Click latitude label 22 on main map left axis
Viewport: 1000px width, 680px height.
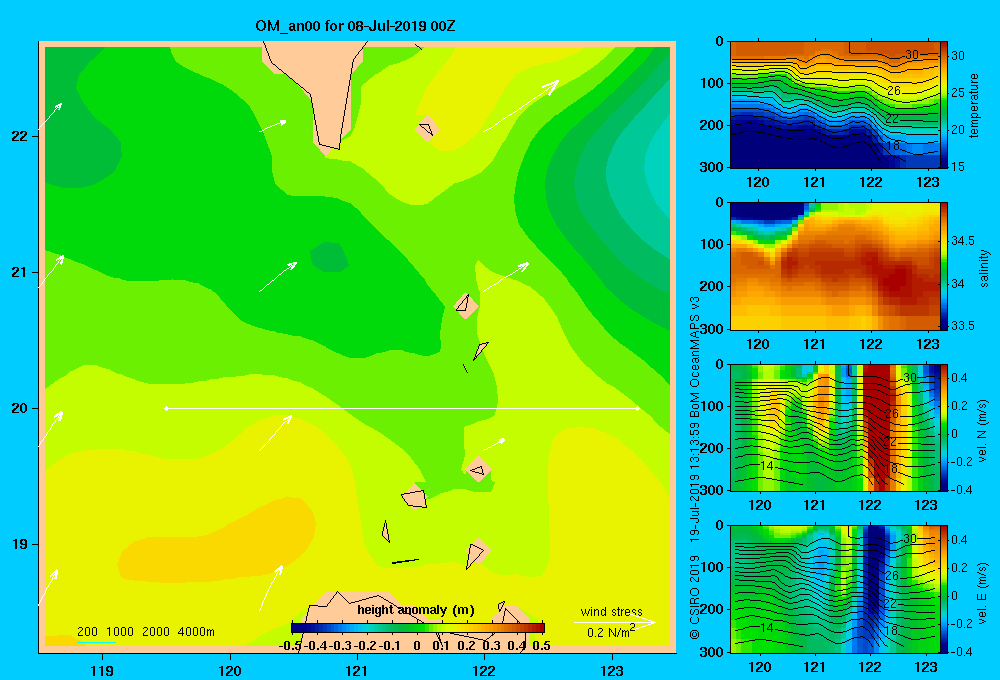[19, 136]
